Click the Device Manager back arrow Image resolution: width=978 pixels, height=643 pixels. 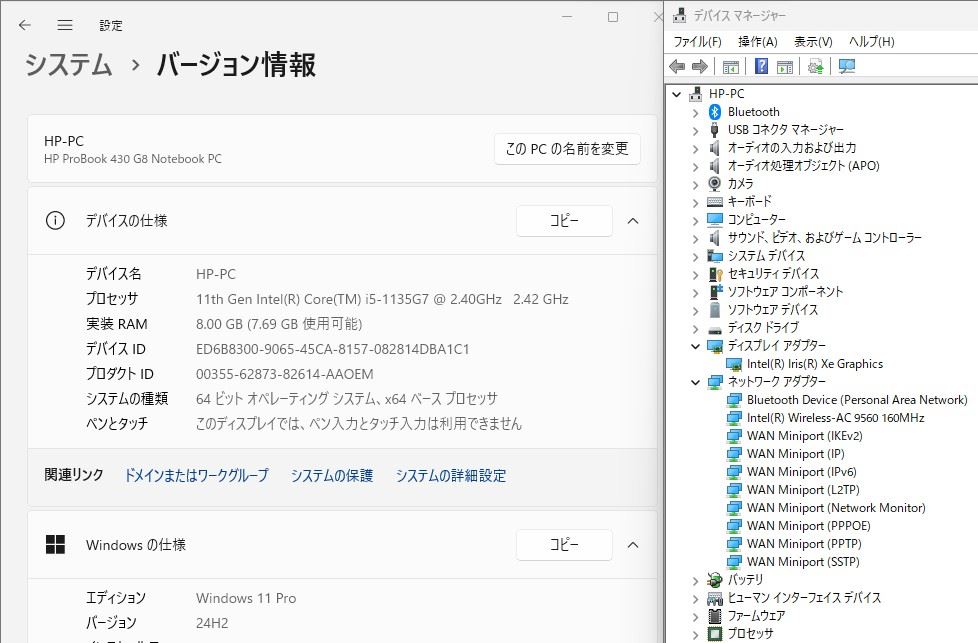(677, 67)
